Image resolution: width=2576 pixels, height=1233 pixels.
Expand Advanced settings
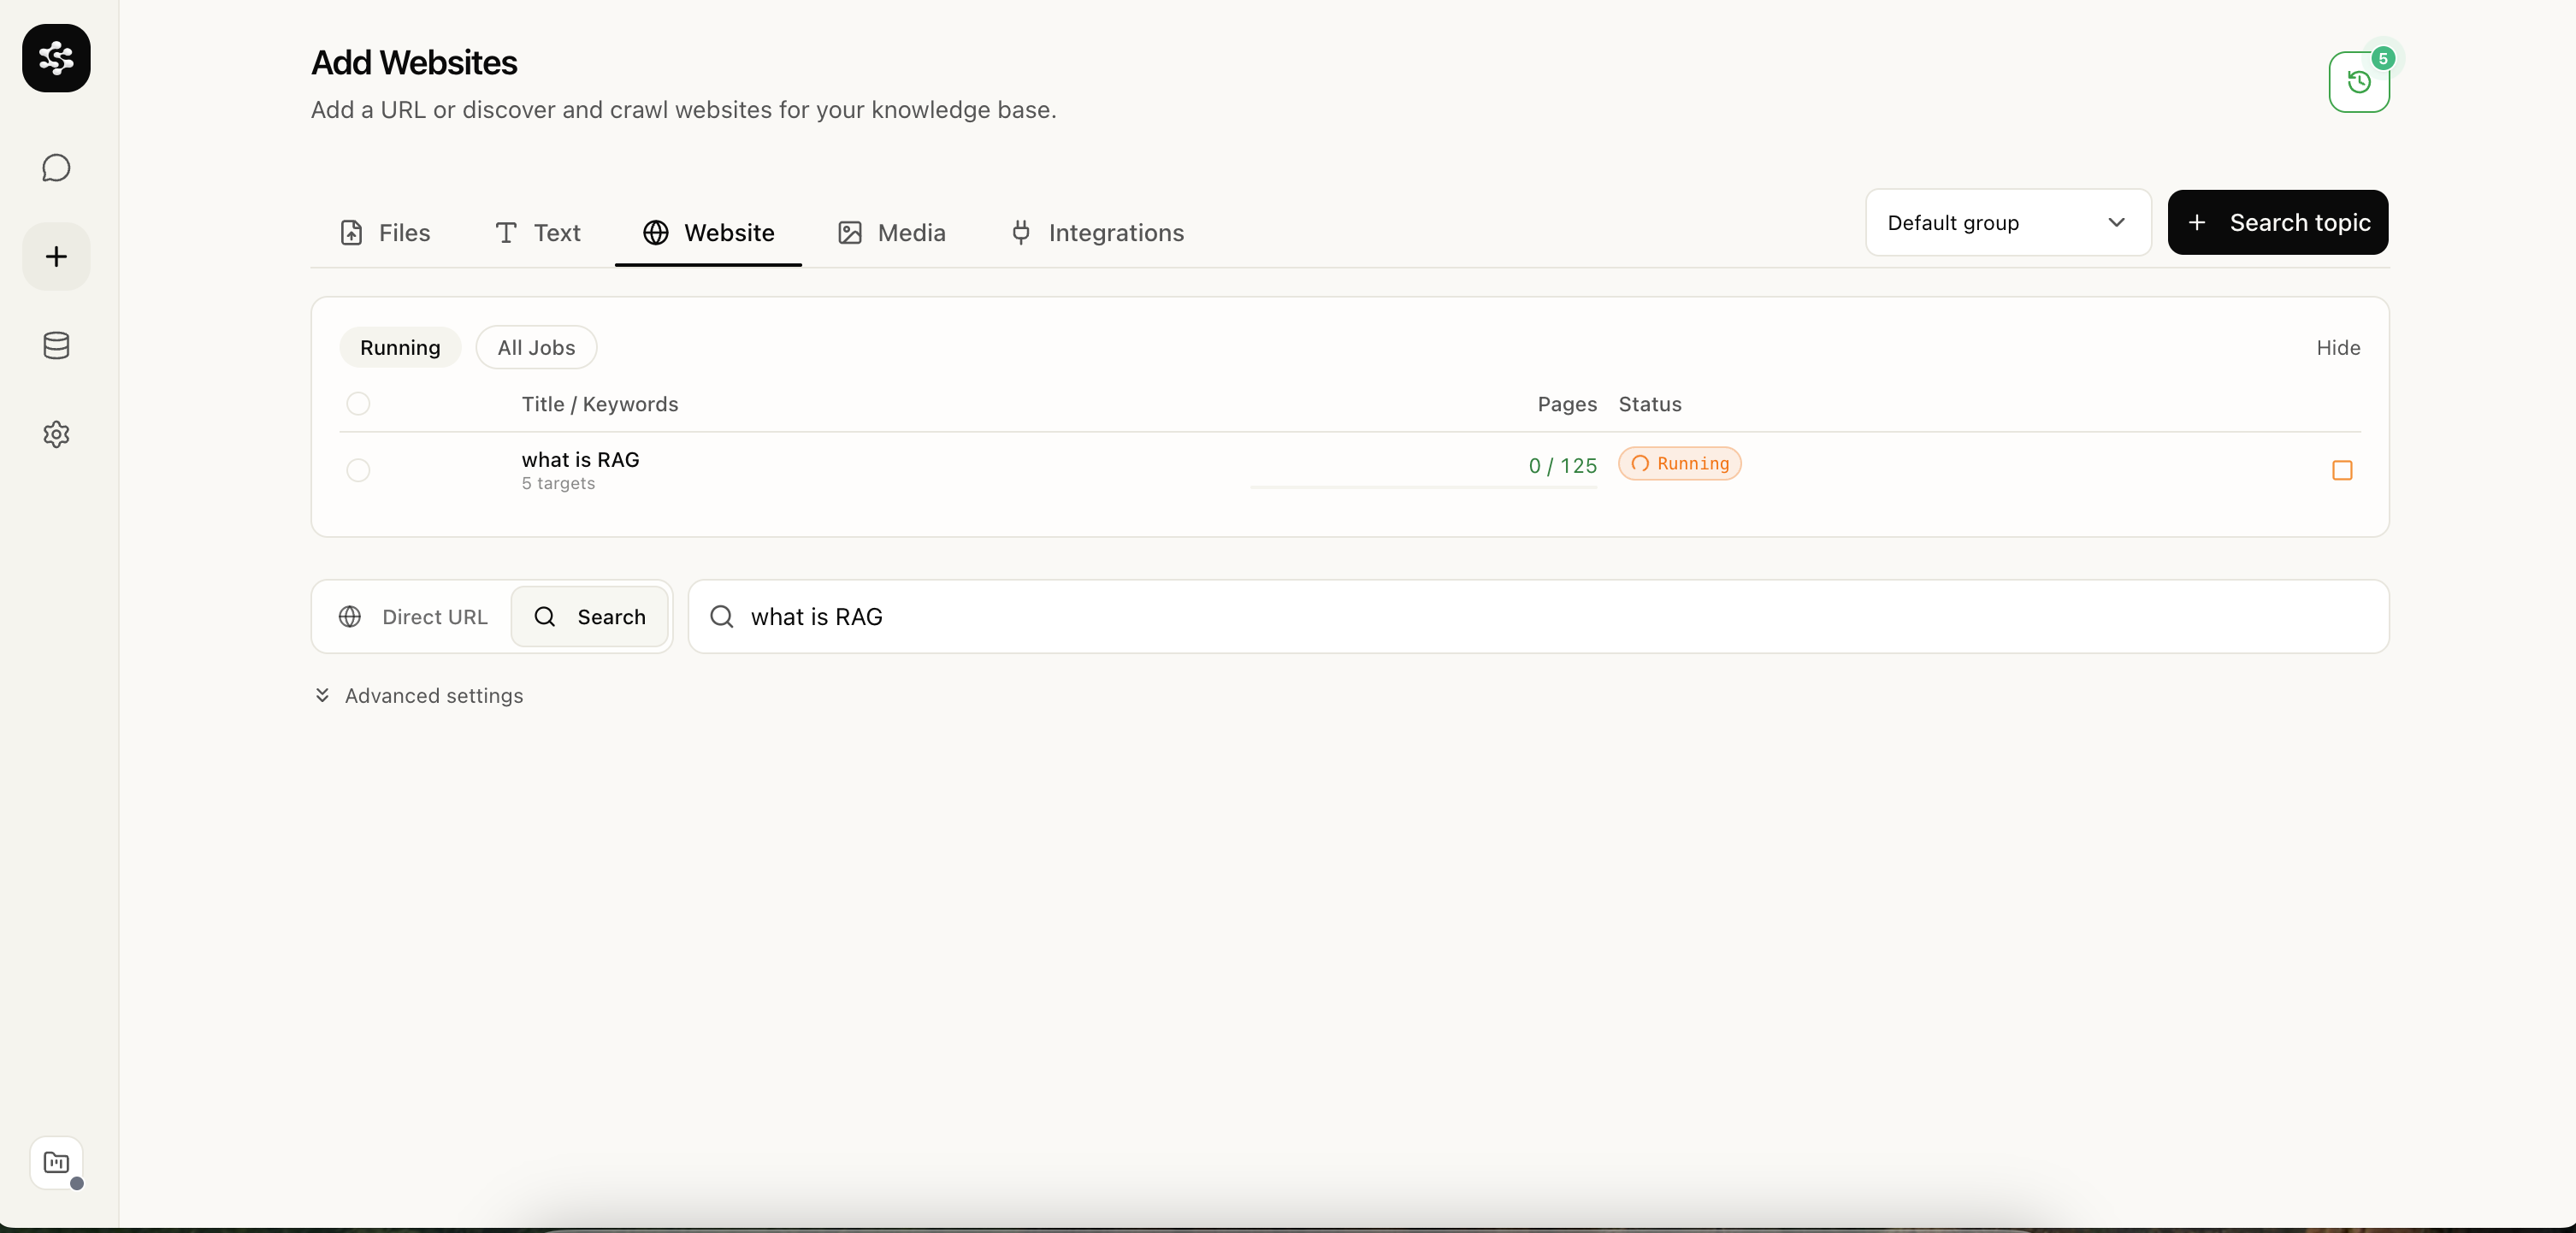tap(418, 696)
